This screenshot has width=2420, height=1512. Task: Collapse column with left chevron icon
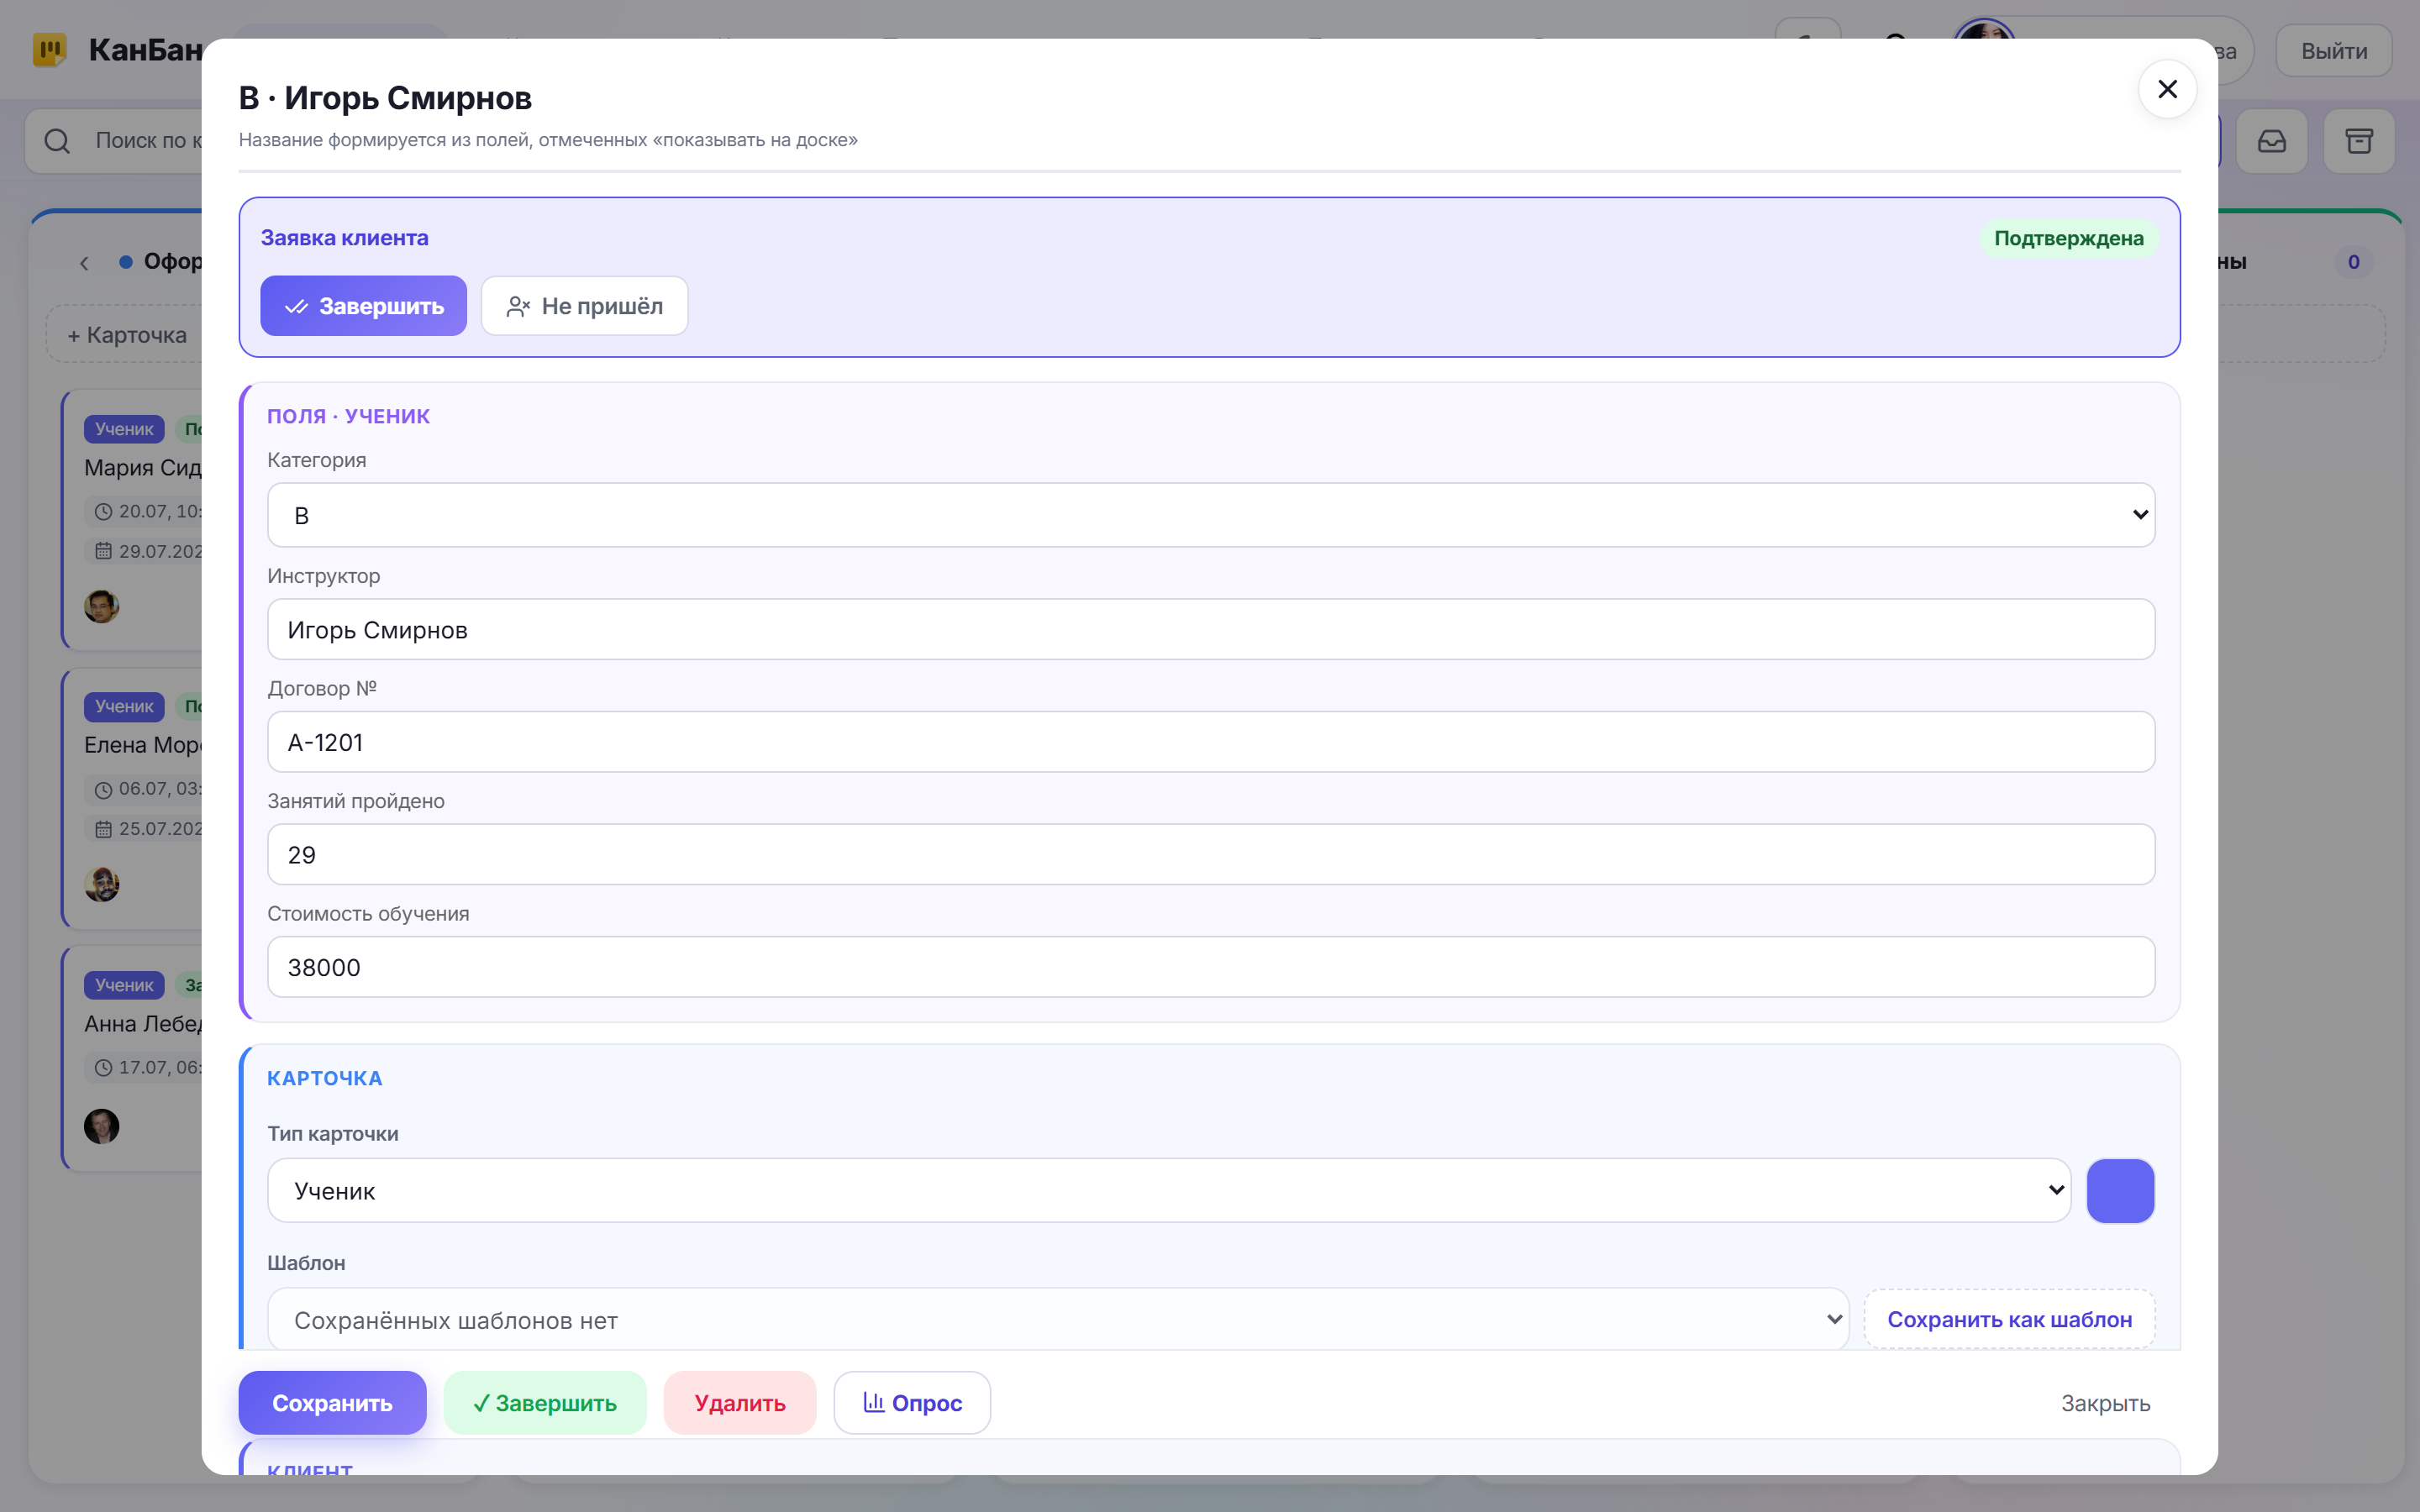tap(85, 263)
